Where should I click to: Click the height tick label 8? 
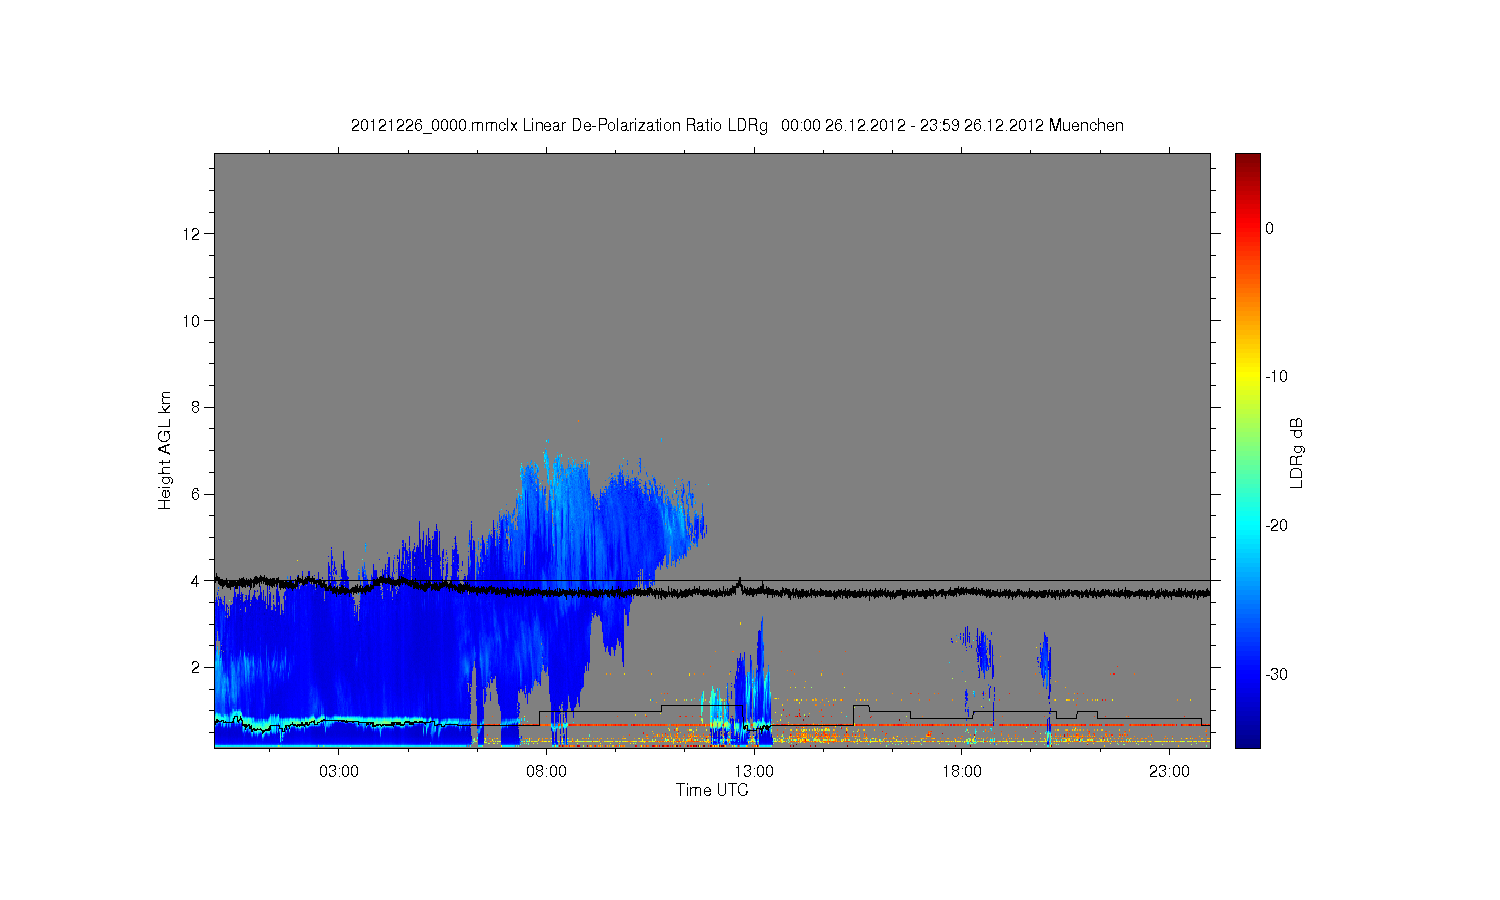[x=196, y=407]
